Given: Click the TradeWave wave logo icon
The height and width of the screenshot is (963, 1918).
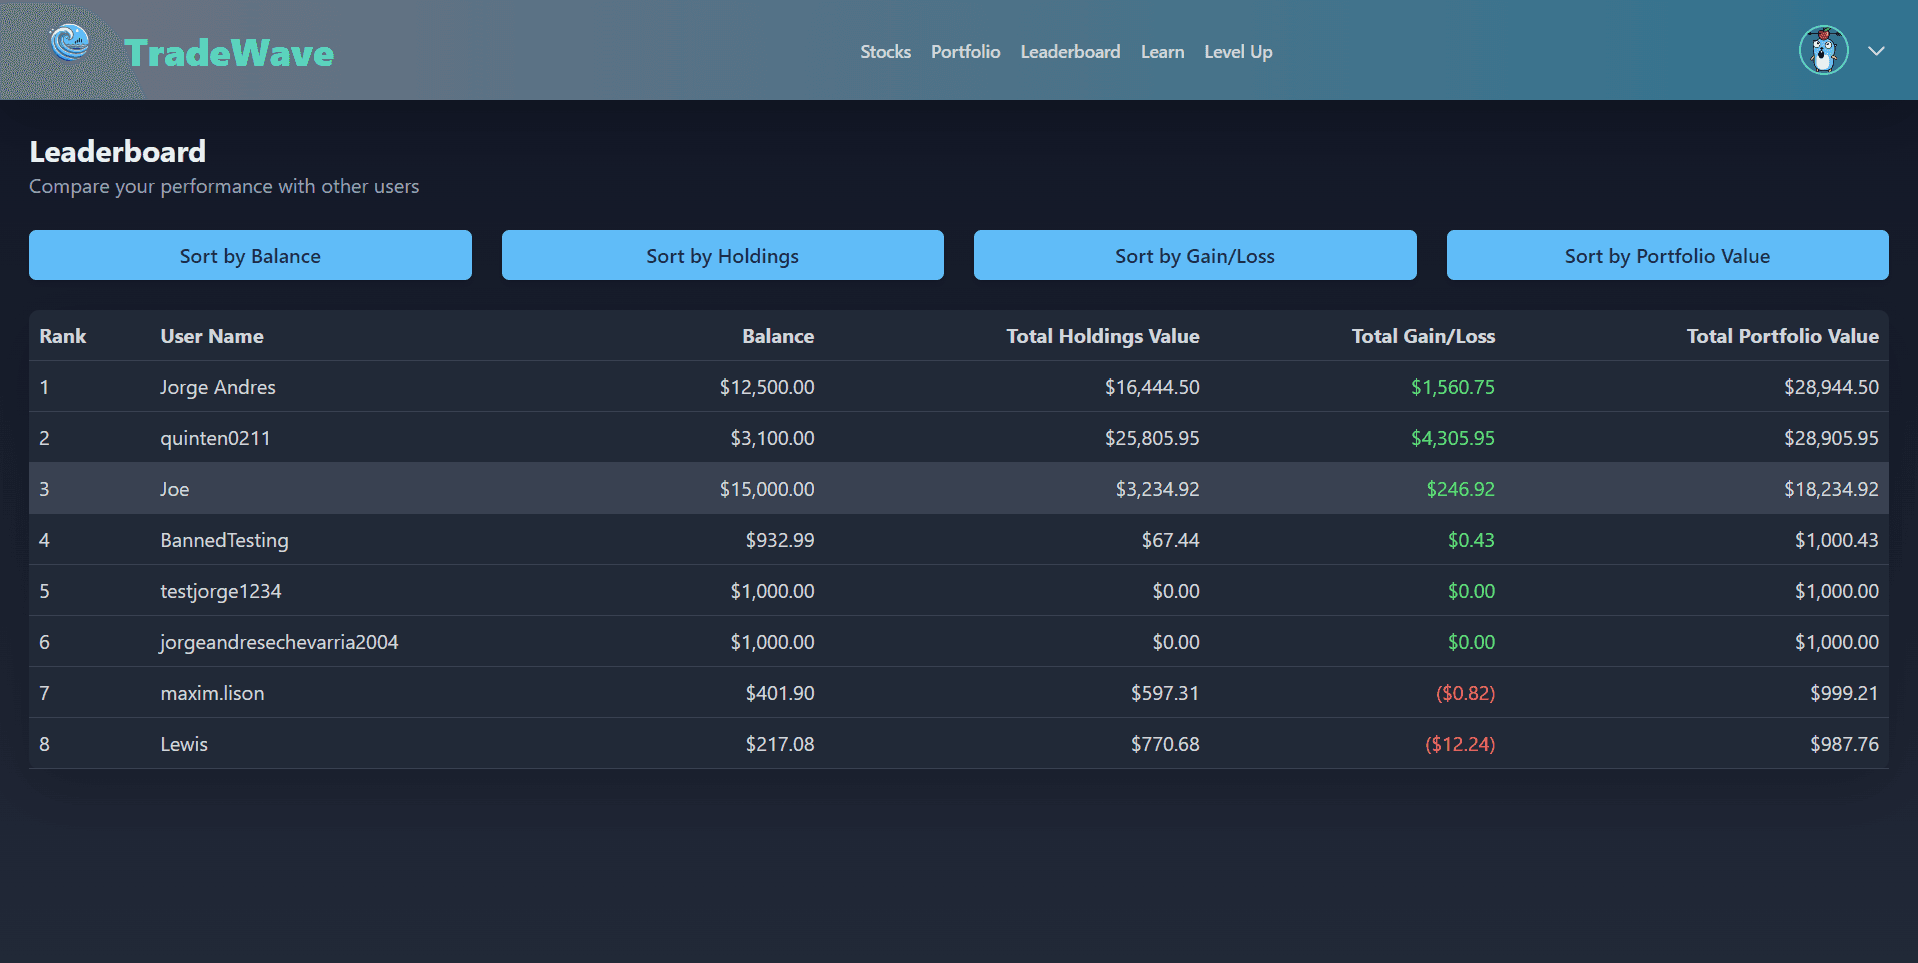Looking at the screenshot, I should pos(68,44).
